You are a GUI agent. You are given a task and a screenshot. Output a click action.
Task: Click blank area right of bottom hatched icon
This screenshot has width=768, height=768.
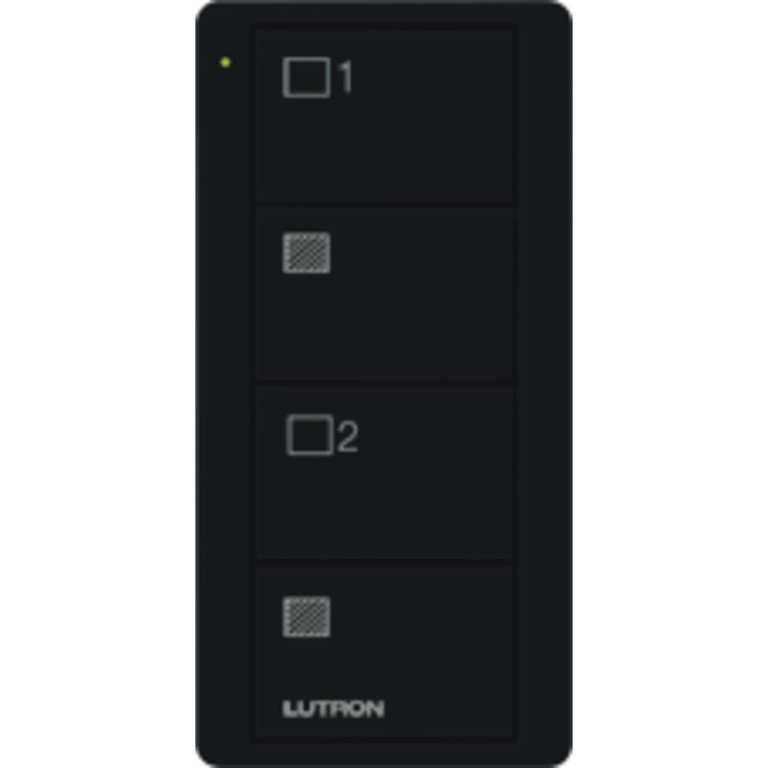point(421,617)
